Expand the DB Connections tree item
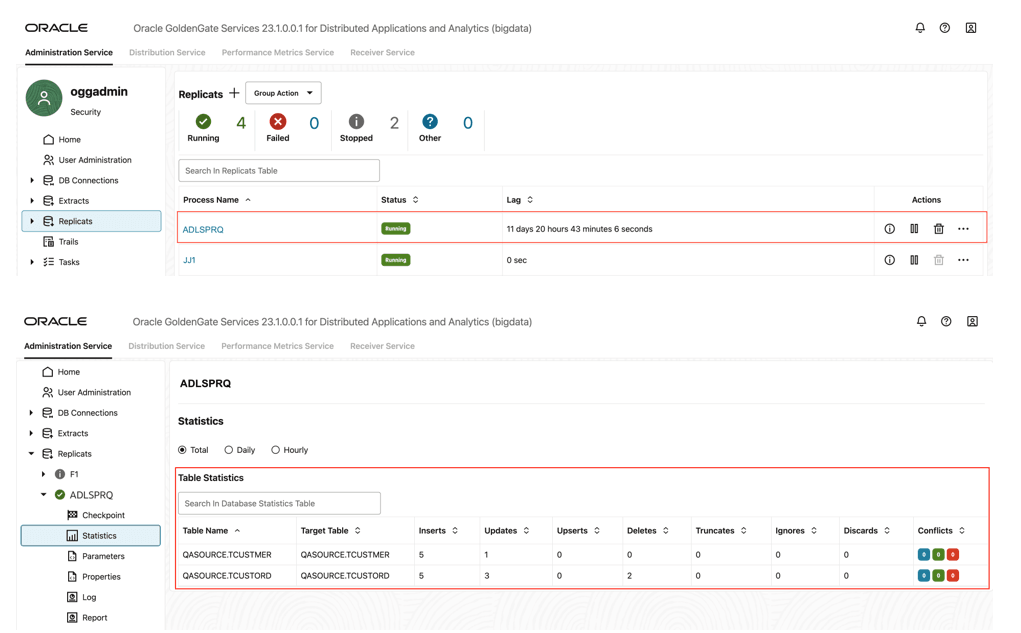The height and width of the screenshot is (633, 1021). pos(31,182)
